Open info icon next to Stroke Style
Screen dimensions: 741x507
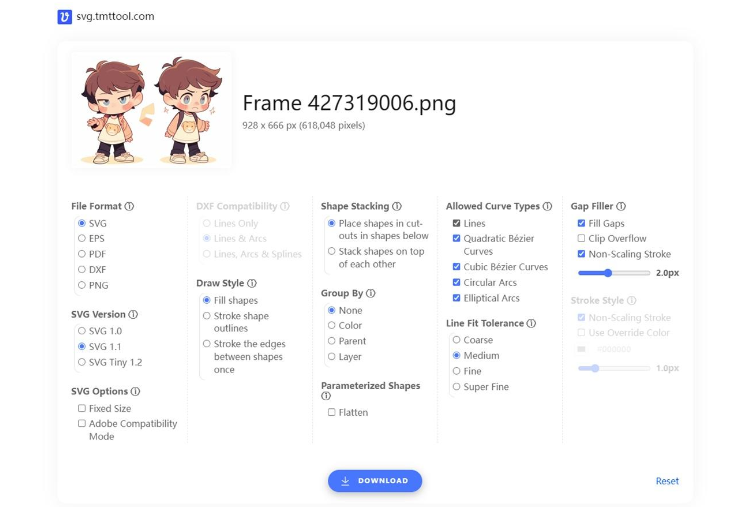pyautogui.click(x=631, y=301)
